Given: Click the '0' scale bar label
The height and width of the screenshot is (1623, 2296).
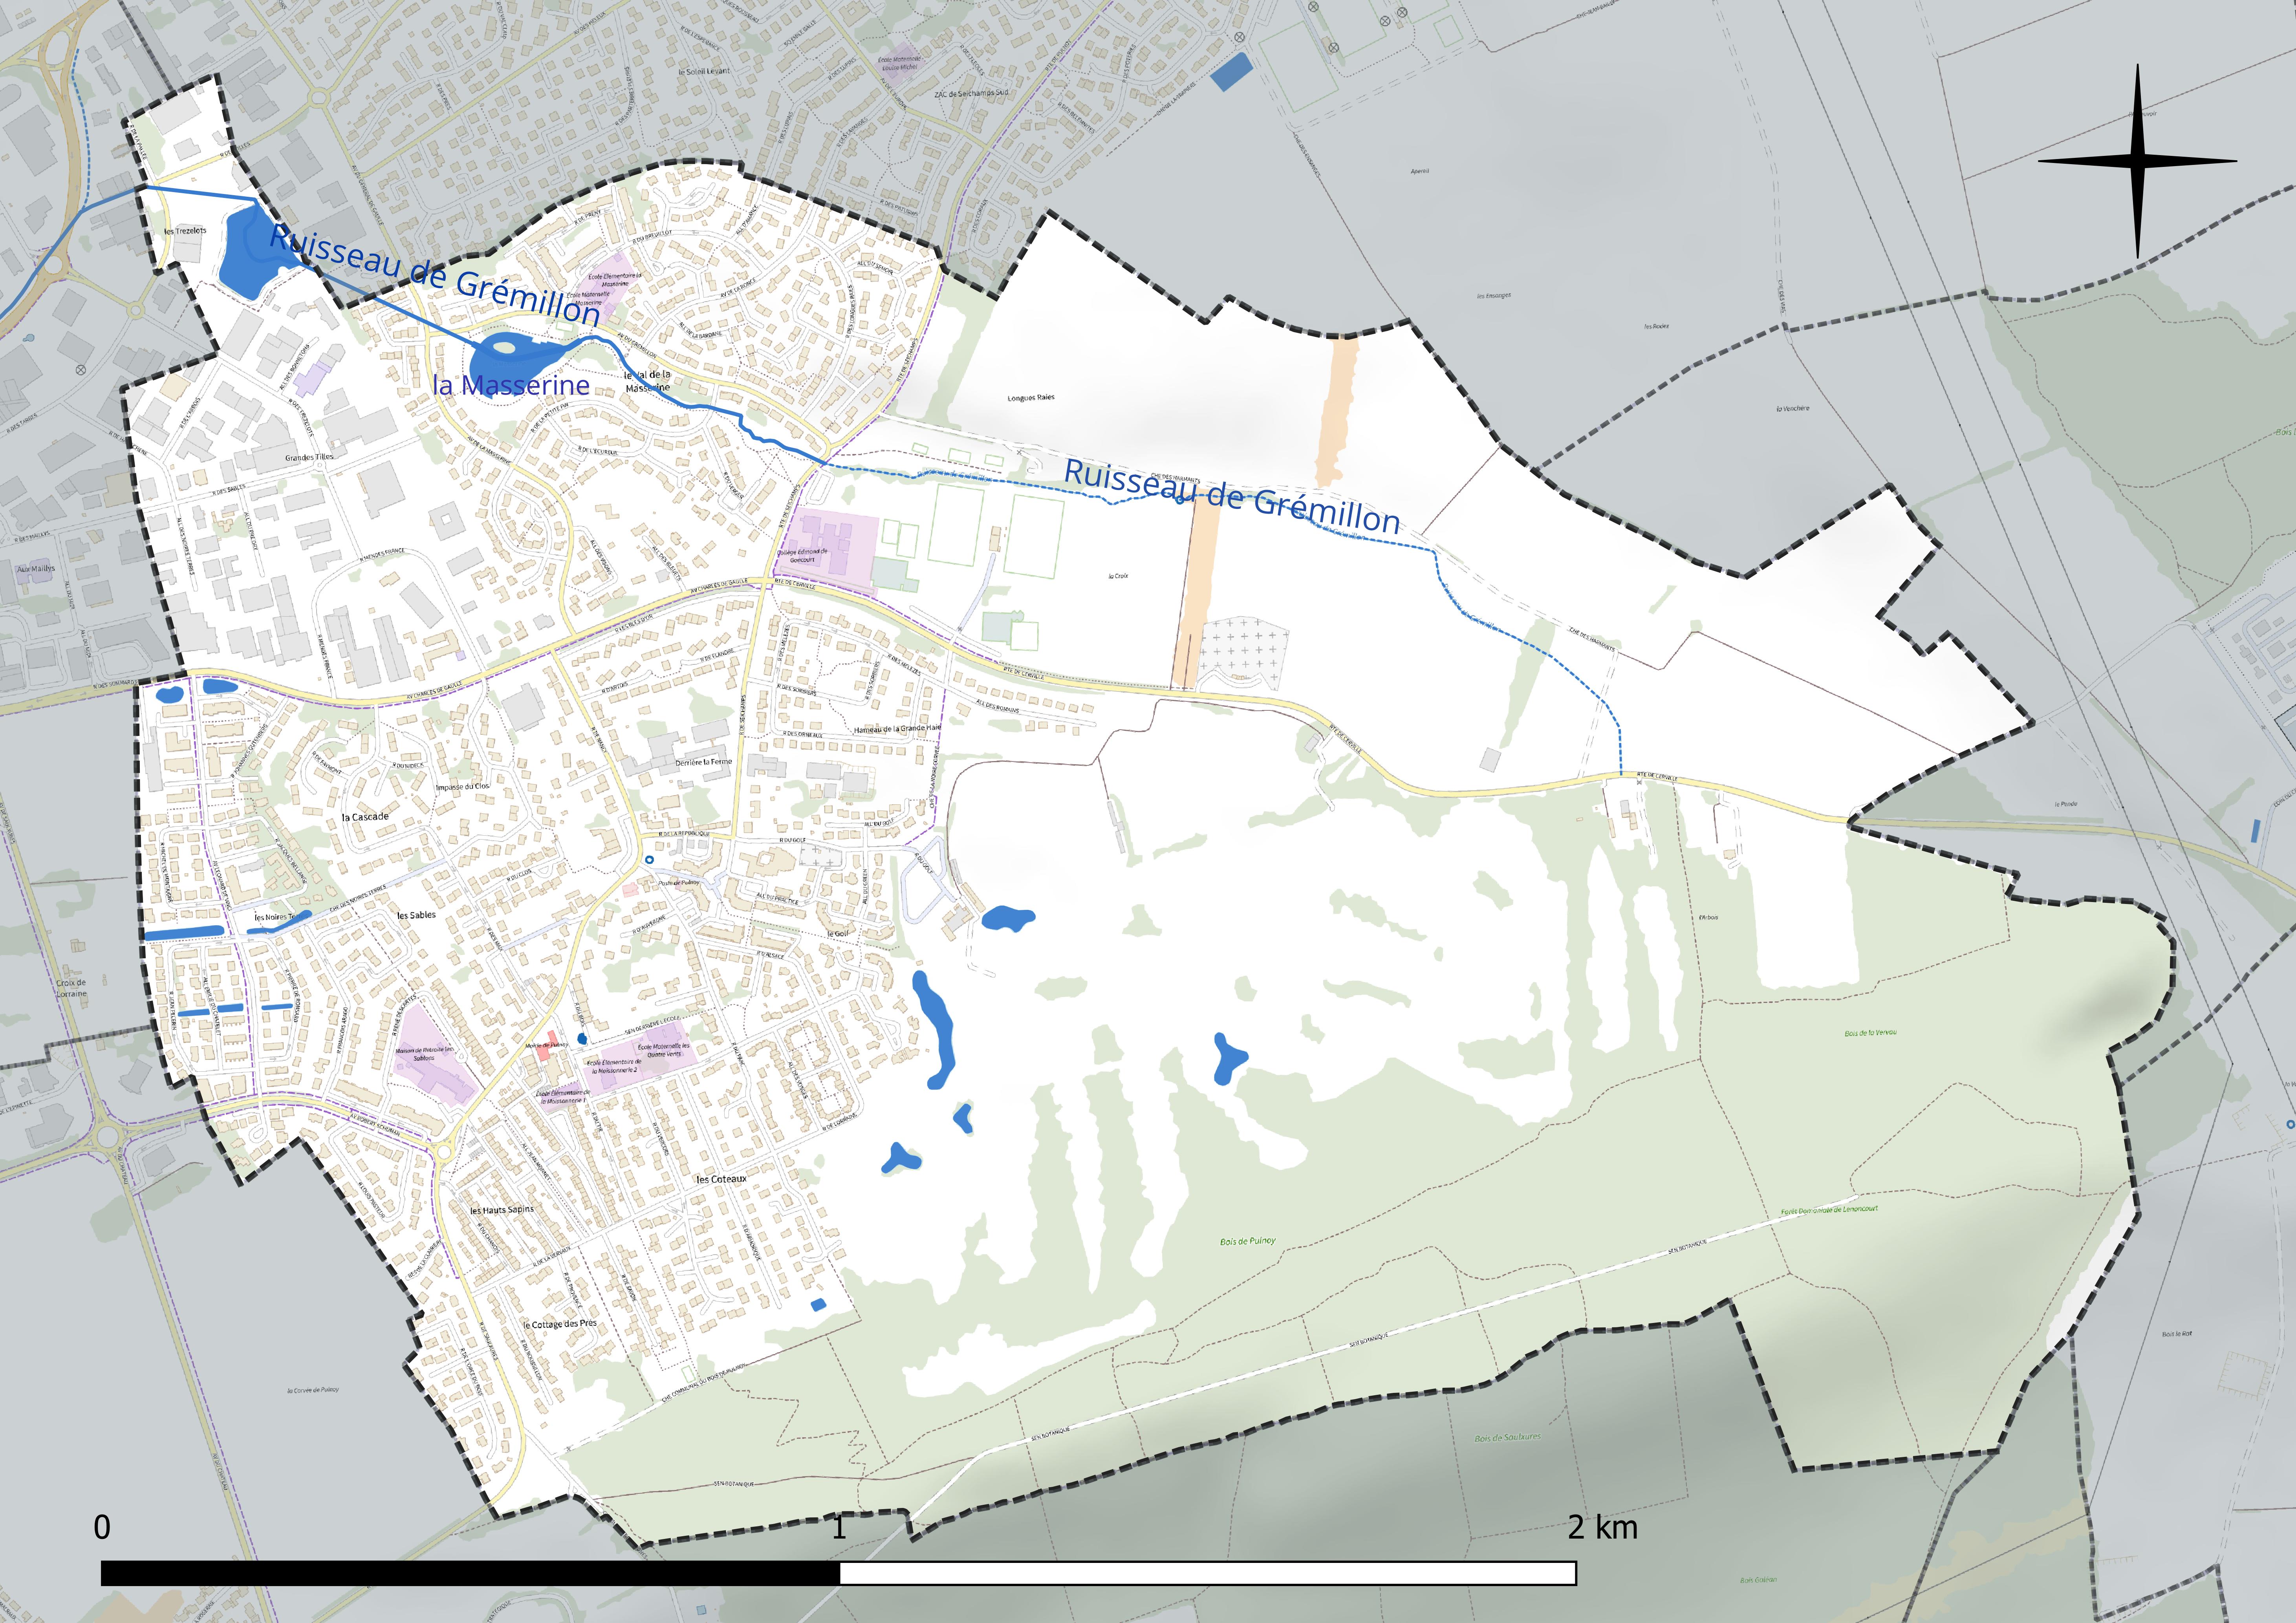Looking at the screenshot, I should click(x=102, y=1527).
